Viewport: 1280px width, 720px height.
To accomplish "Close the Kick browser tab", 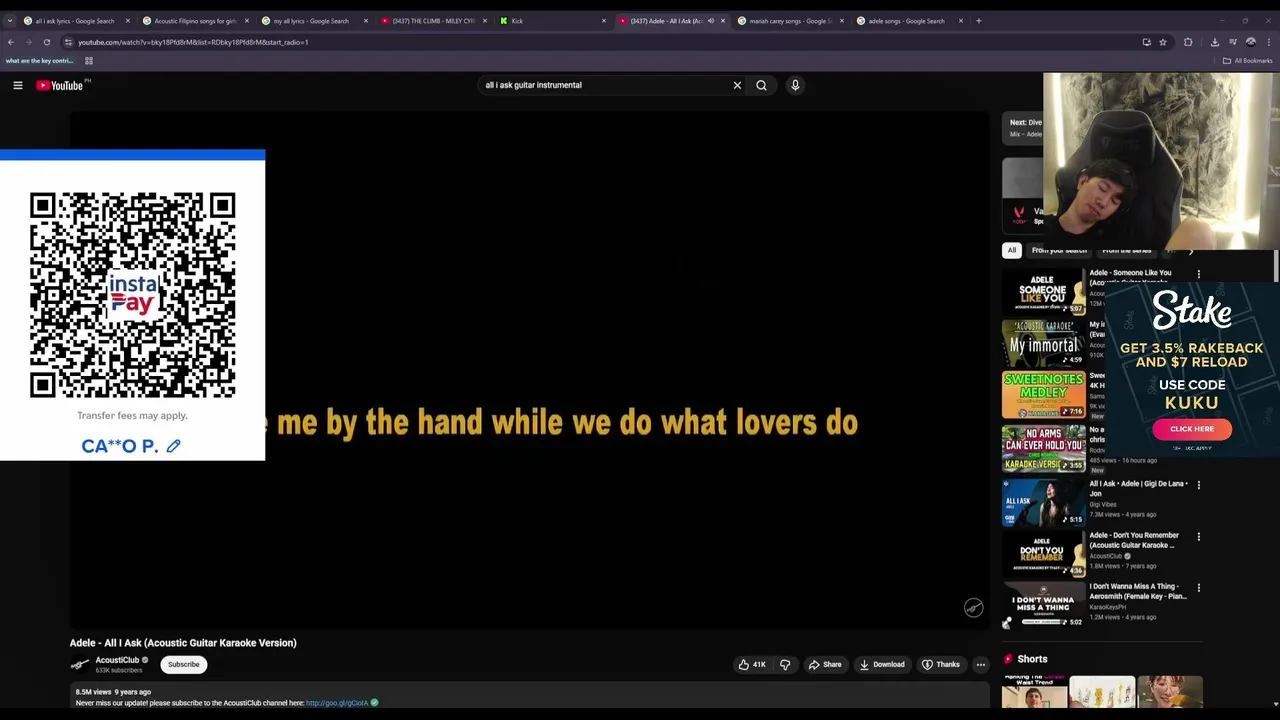I will [x=603, y=21].
